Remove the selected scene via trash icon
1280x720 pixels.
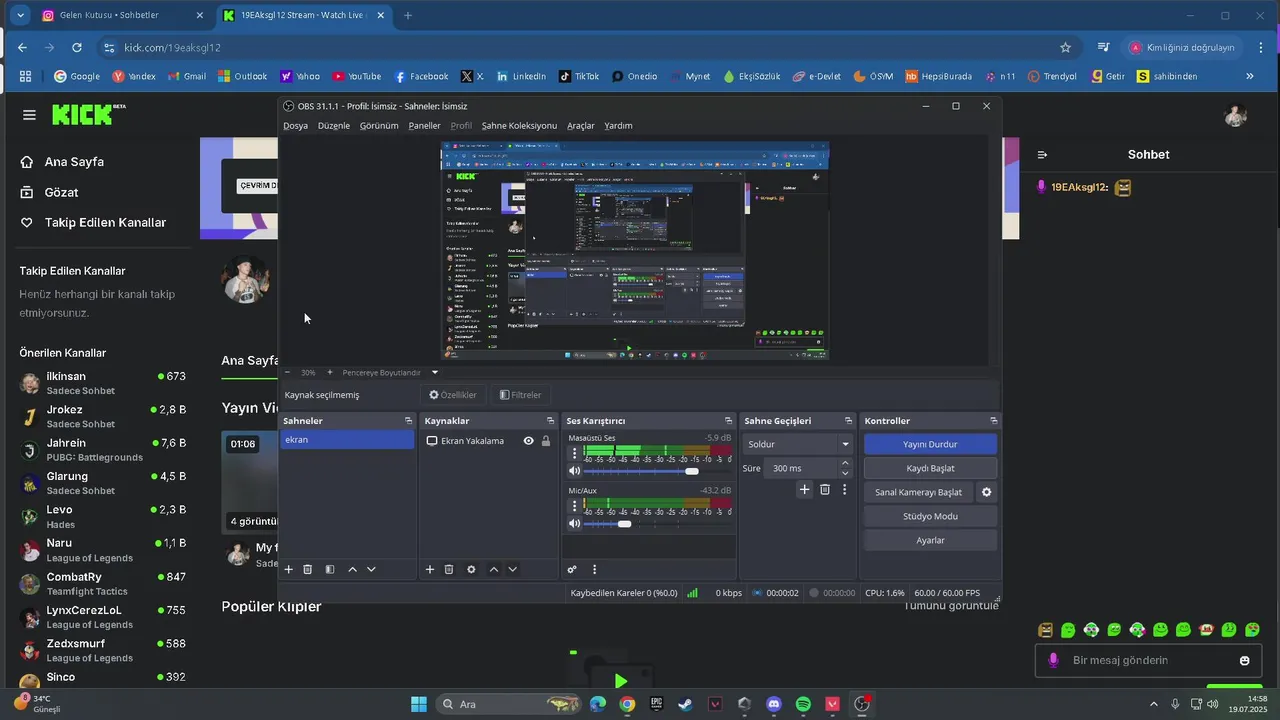click(308, 569)
